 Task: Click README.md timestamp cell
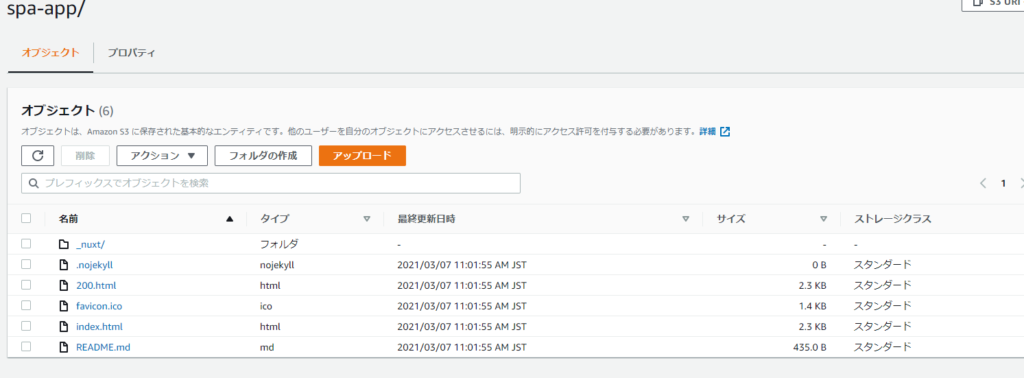[462, 347]
